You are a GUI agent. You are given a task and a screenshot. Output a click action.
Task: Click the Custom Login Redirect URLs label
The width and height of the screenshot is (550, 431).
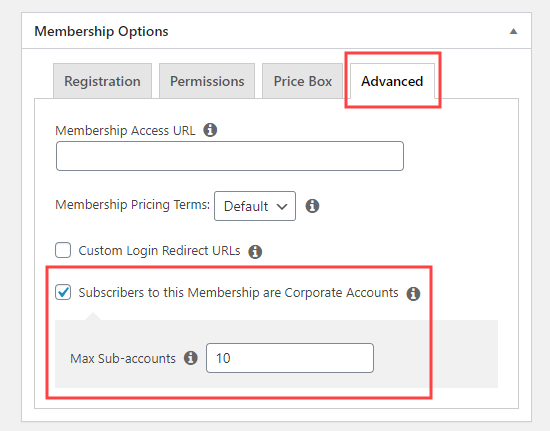click(x=159, y=251)
